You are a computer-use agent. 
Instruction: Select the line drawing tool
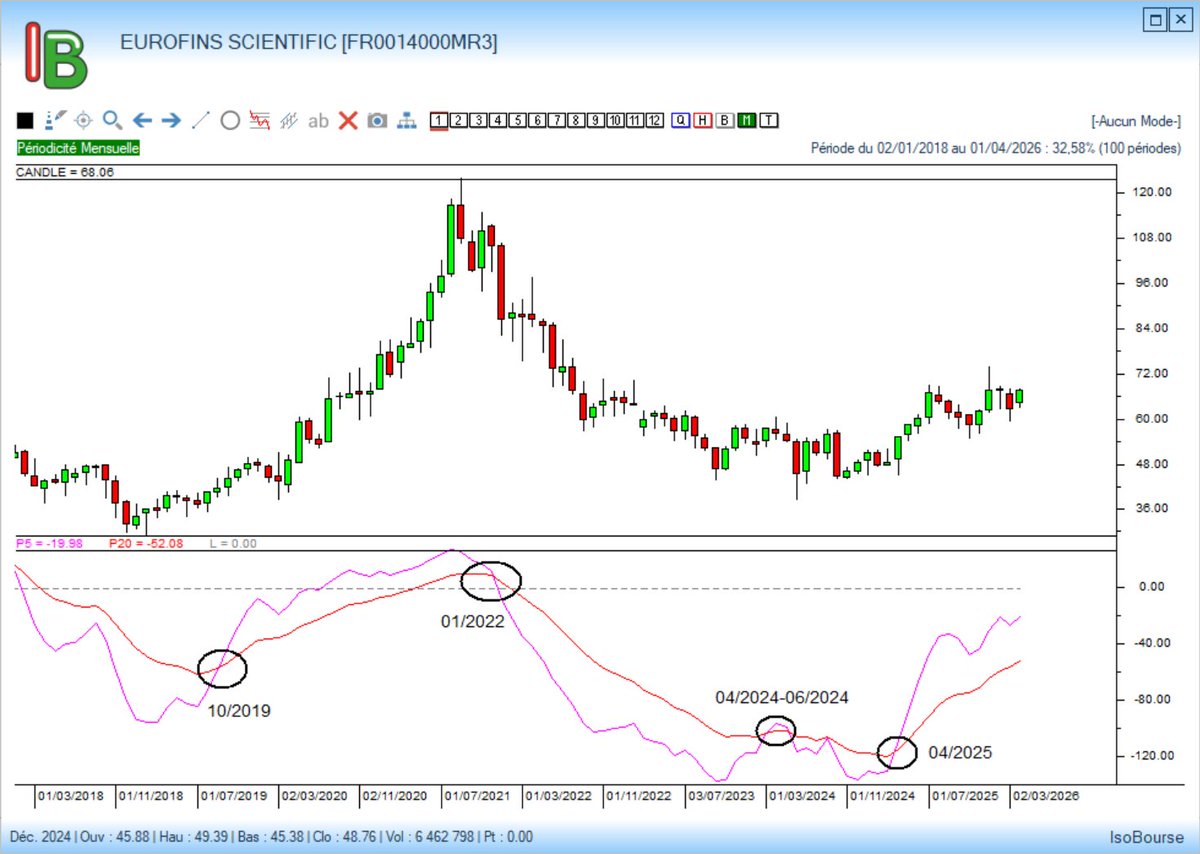[x=201, y=121]
